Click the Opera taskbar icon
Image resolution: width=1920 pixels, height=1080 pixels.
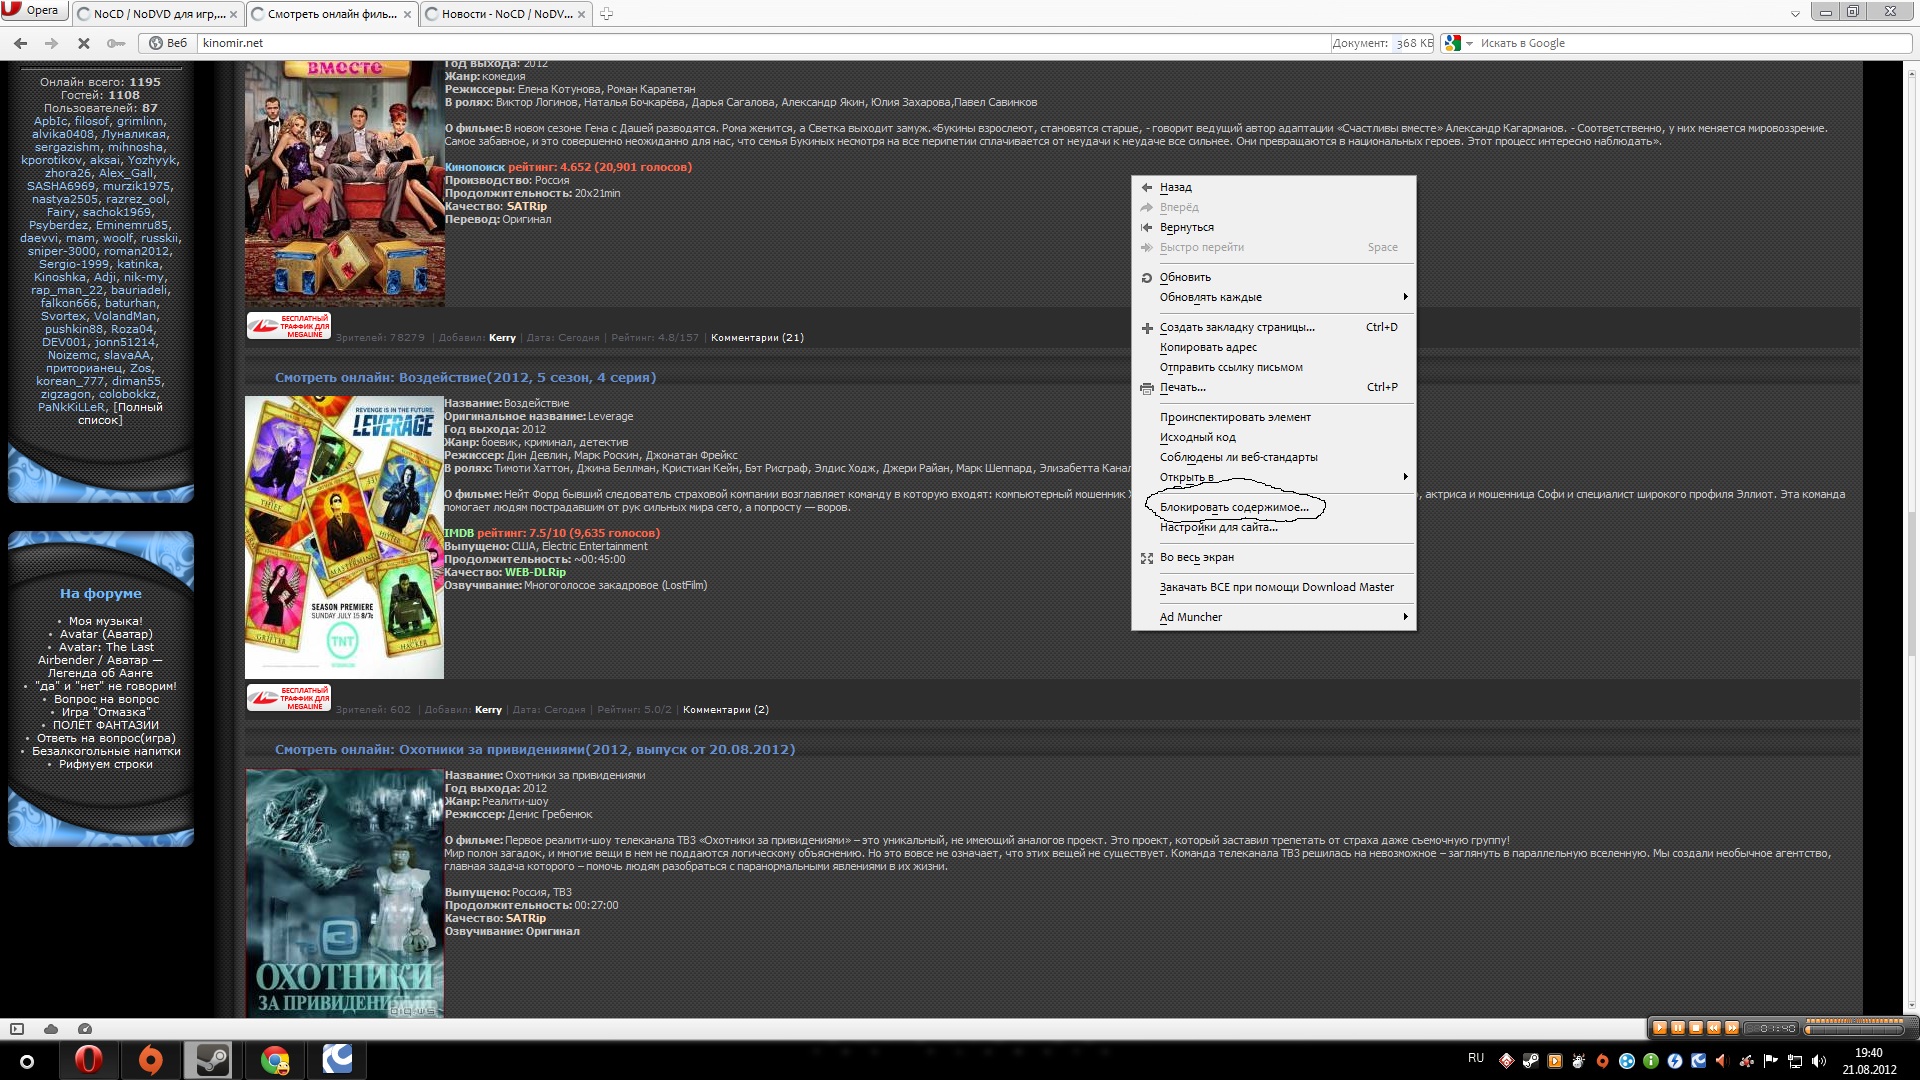click(x=89, y=1060)
